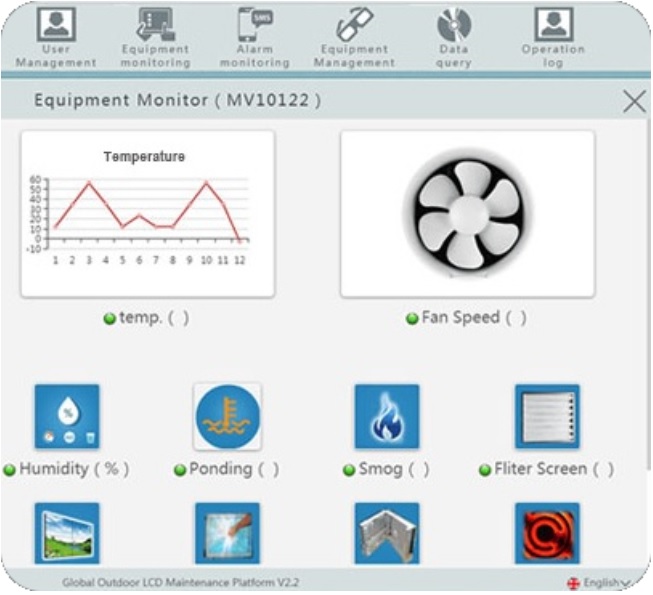Go to Alarm monitoring section
The height and width of the screenshot is (595, 653).
[x=255, y=37]
